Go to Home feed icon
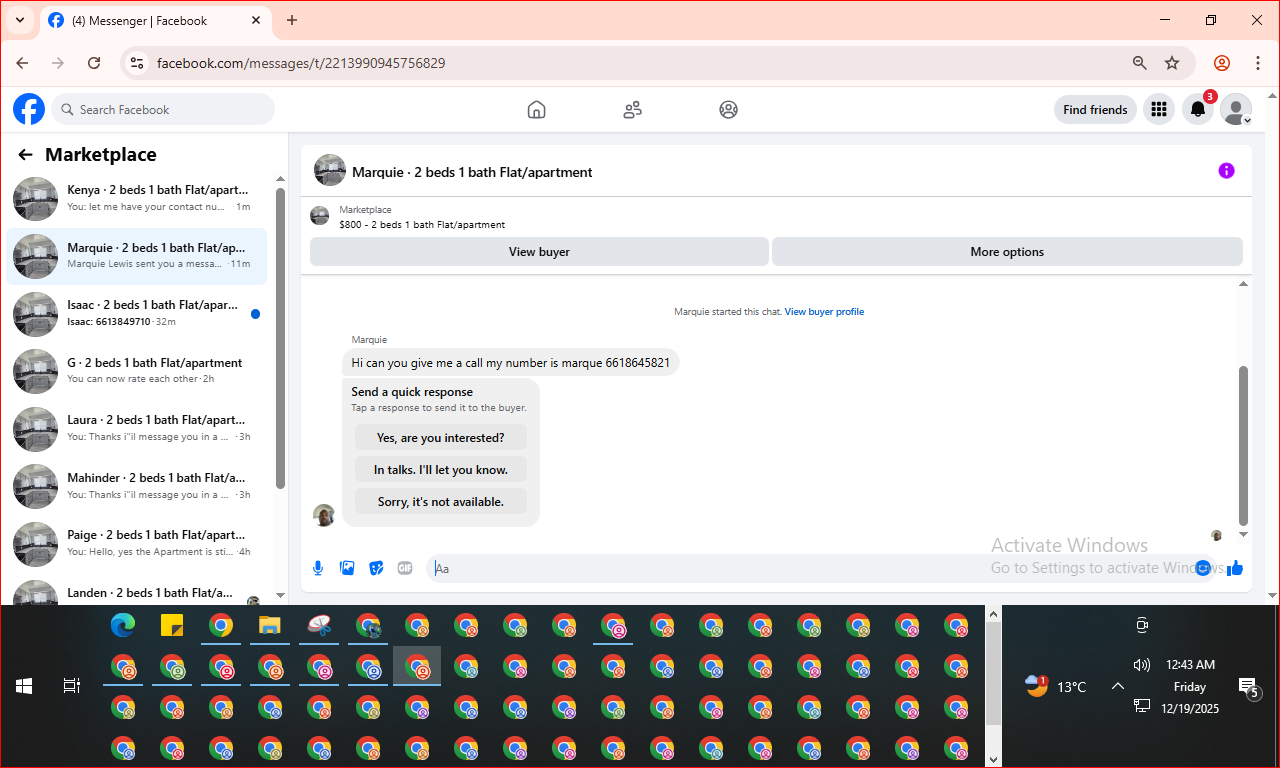Viewport: 1280px width, 768px height. coord(537,110)
